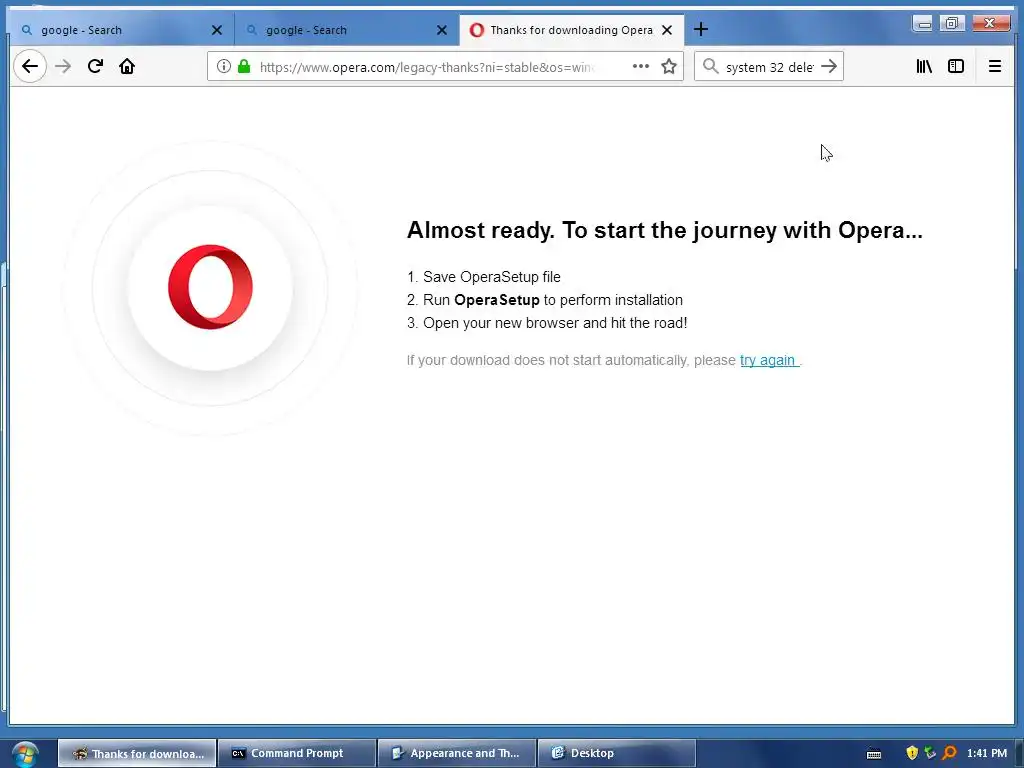Go back to the previous page
This screenshot has width=1024, height=768.
29,66
